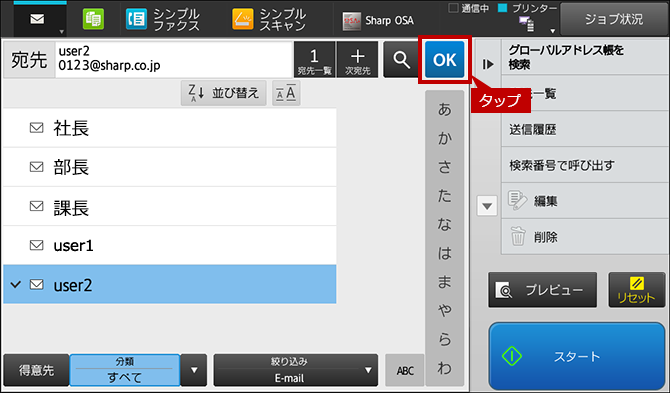The height and width of the screenshot is (393, 670).
Task: Launch Sharp OSA application
Action: (378, 21)
